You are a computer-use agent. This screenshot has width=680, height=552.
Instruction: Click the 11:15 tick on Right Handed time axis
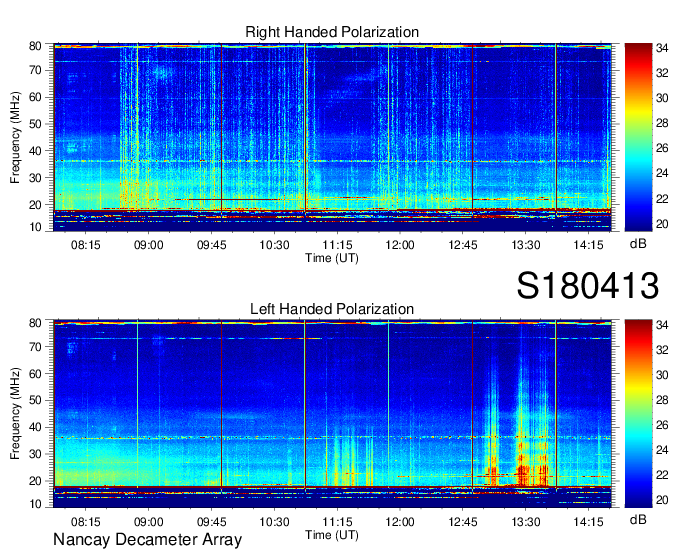337,245
